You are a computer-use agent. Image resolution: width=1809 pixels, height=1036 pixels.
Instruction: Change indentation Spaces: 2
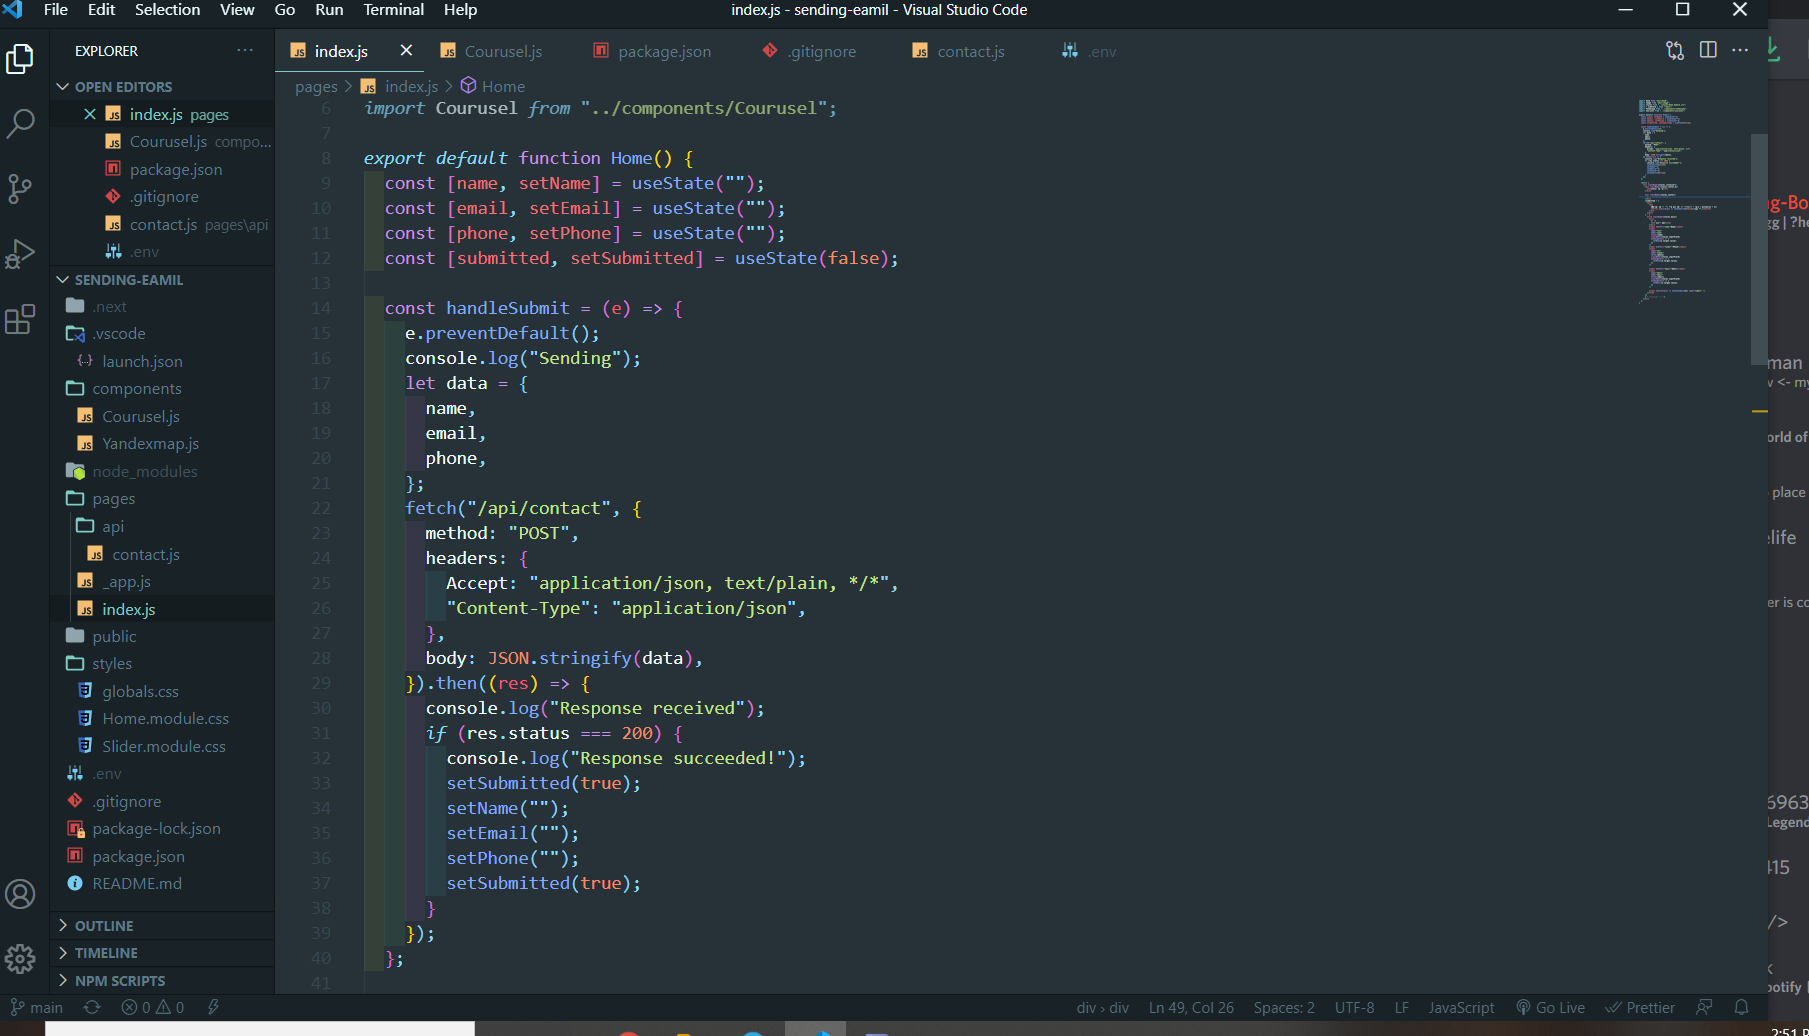[x=1284, y=1007]
